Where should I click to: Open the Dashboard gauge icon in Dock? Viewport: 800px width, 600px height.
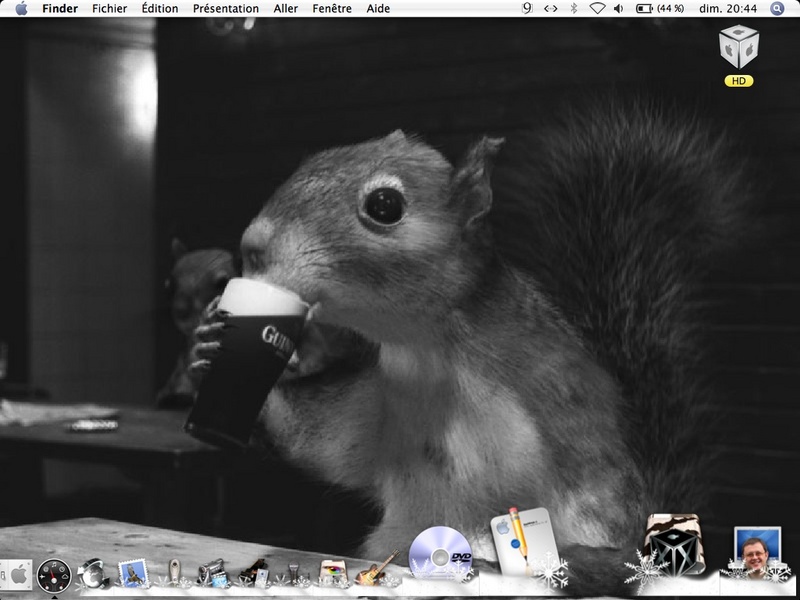pyautogui.click(x=54, y=574)
